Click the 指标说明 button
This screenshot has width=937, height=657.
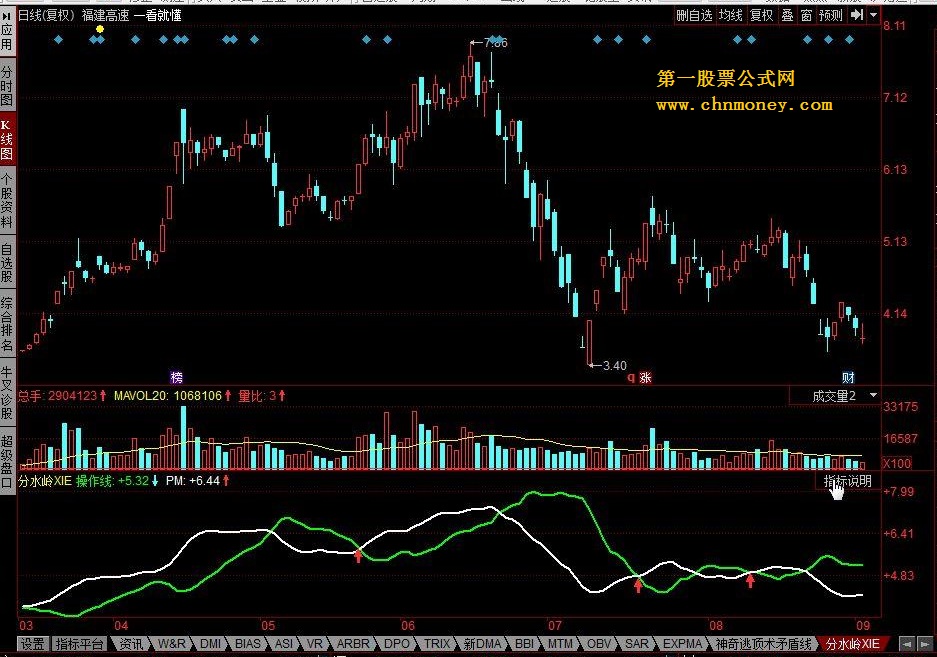point(847,481)
